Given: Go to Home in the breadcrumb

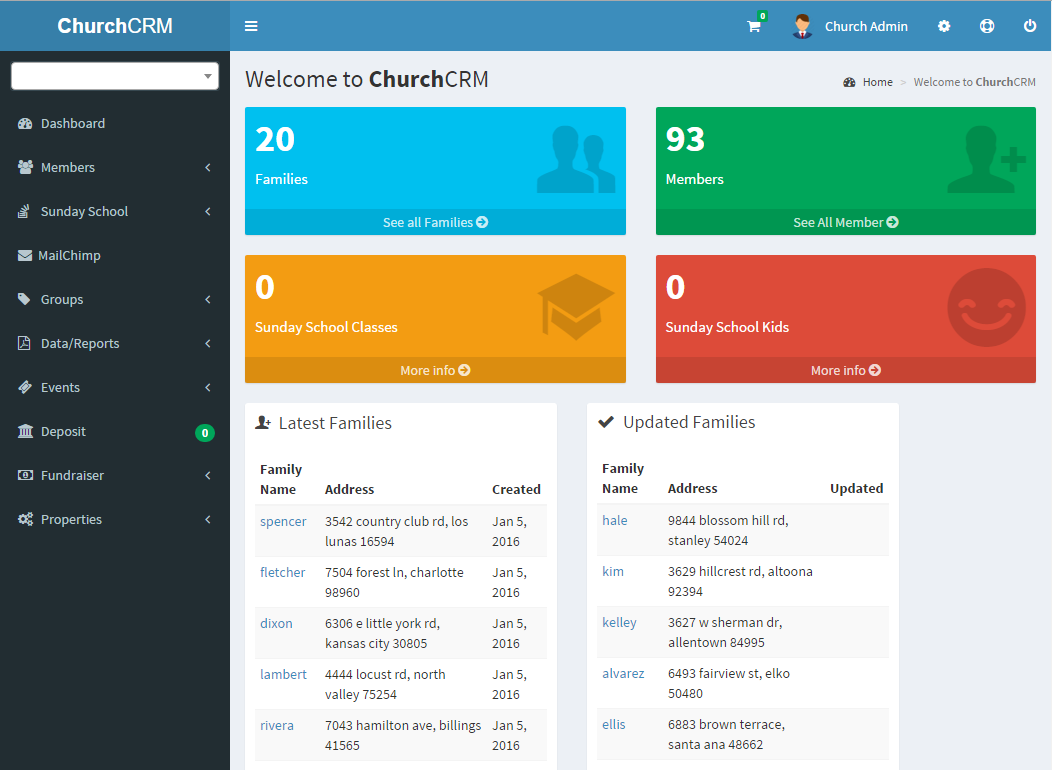Looking at the screenshot, I should click(877, 82).
